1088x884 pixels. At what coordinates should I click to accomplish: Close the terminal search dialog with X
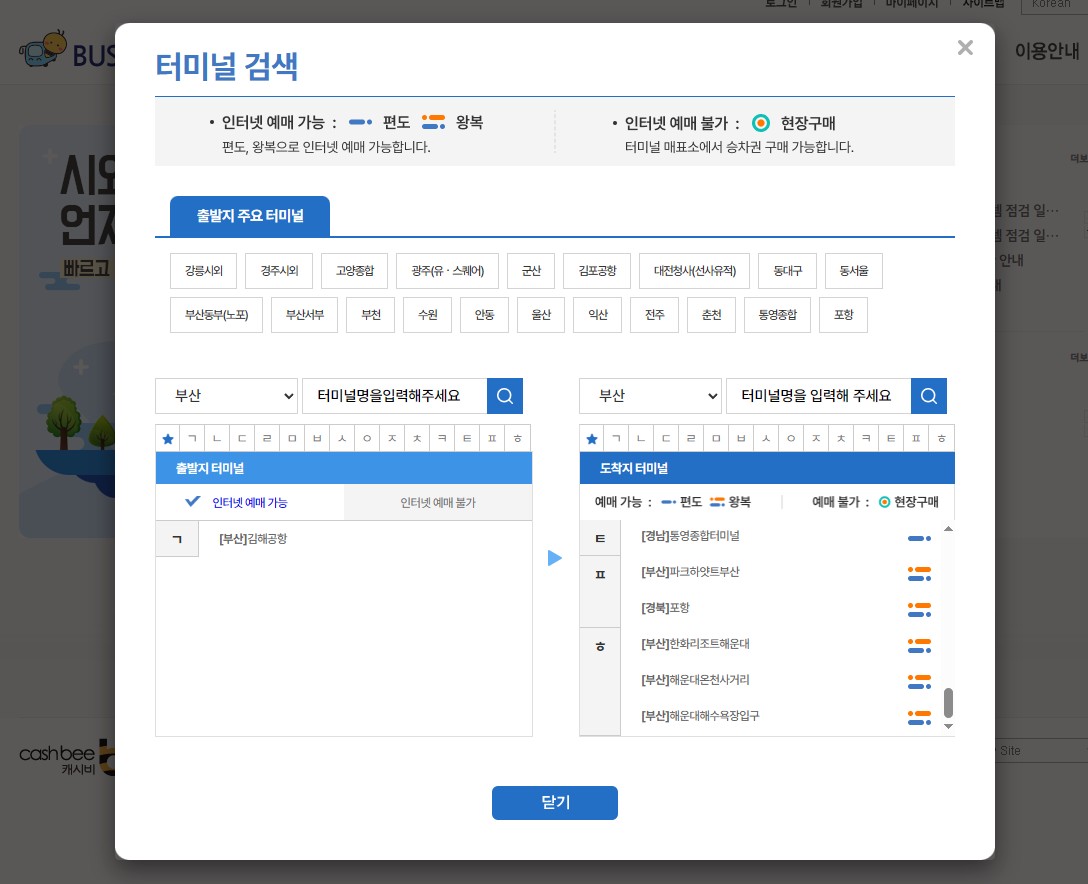click(965, 48)
